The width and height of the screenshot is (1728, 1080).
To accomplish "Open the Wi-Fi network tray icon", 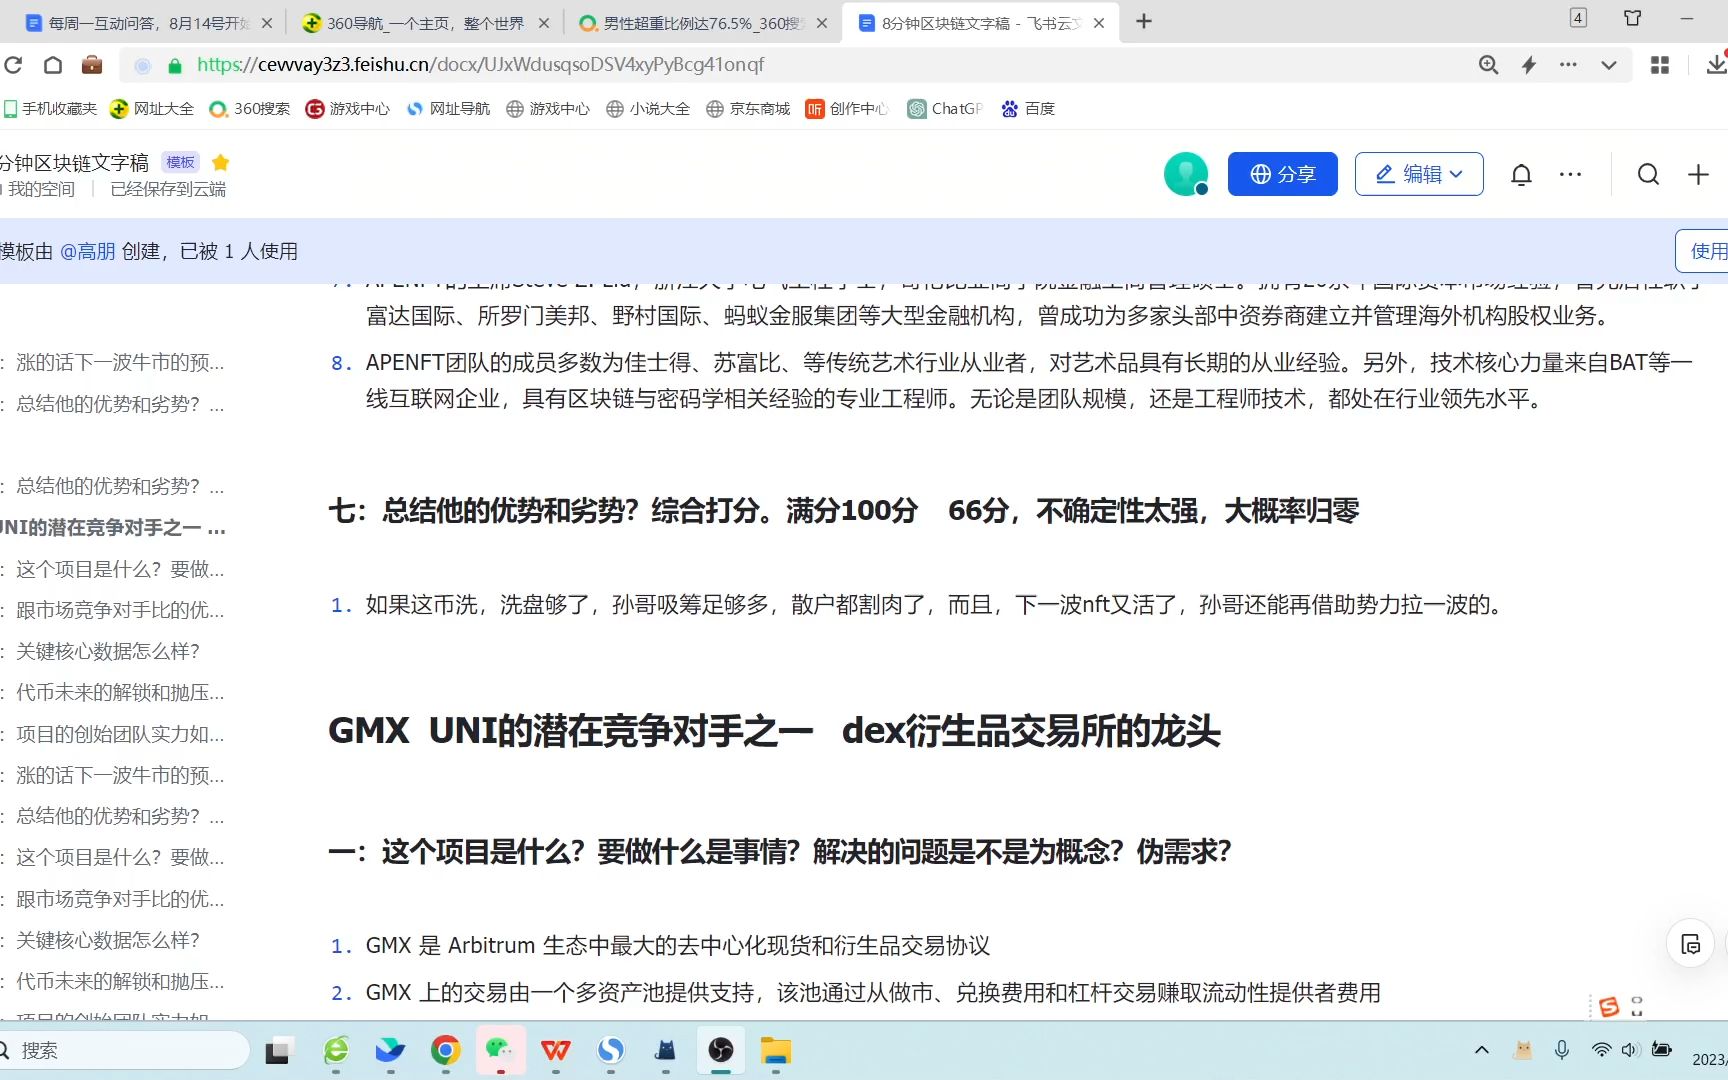I will 1601,1050.
